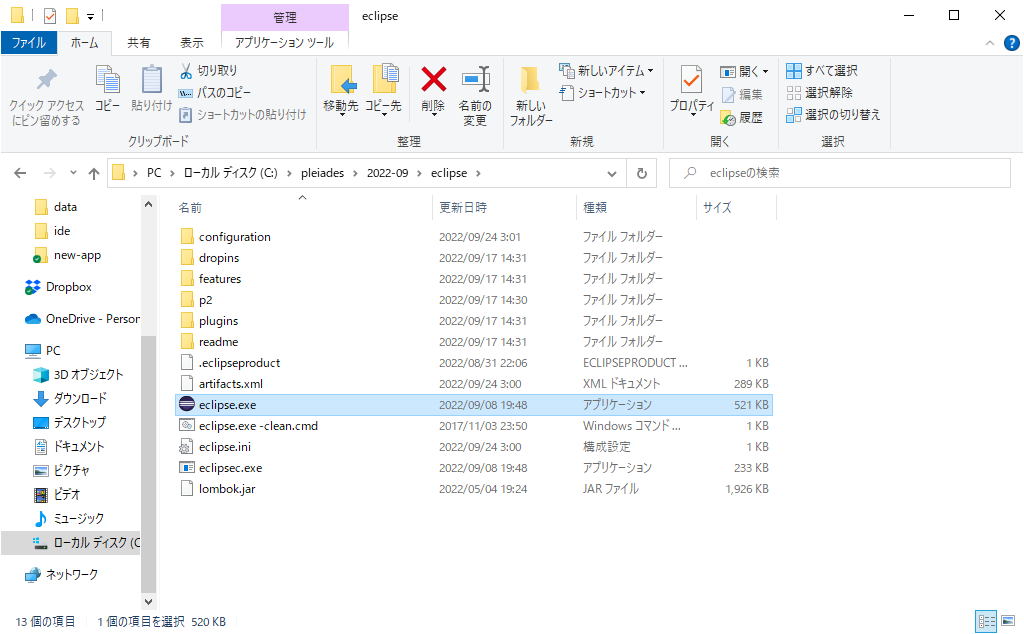
Task: Click the eclipse search (eclipseの検索) box
Action: pos(840,173)
